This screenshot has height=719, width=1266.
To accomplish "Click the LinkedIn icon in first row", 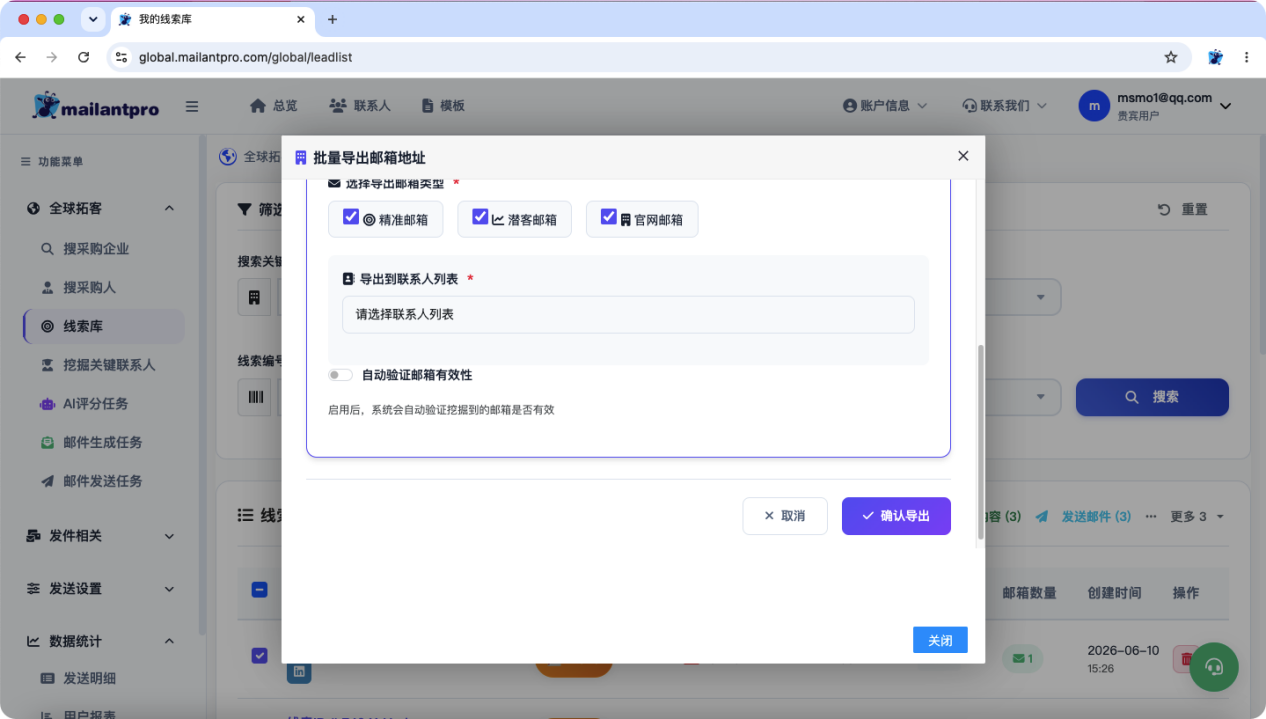I will pos(299,673).
